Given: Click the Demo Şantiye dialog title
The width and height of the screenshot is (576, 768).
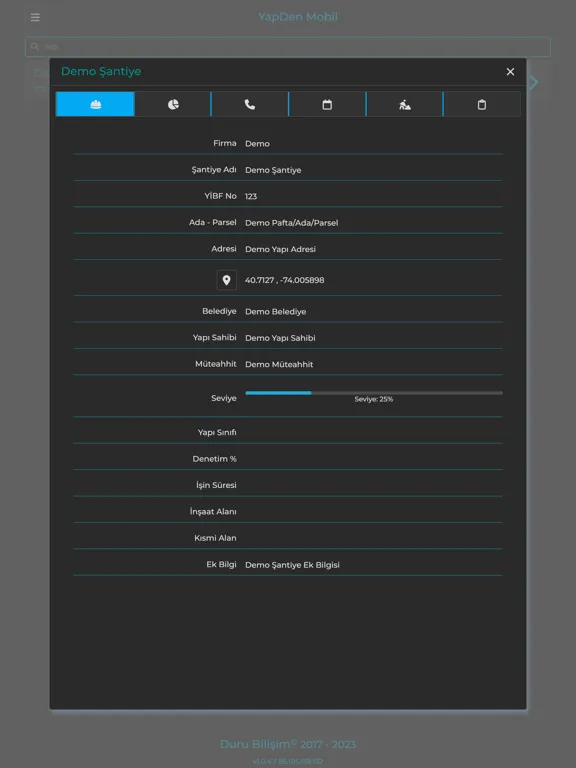Looking at the screenshot, I should pos(101,72).
